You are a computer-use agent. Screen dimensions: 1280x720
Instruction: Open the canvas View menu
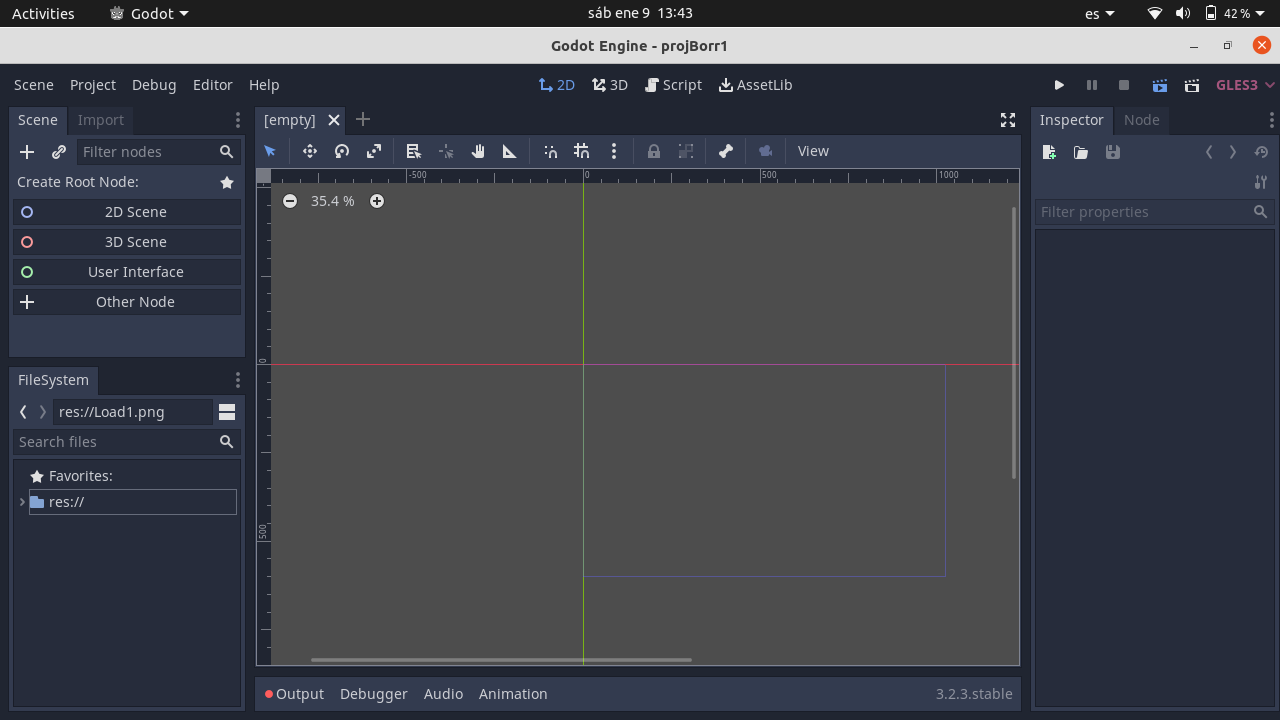(x=813, y=151)
